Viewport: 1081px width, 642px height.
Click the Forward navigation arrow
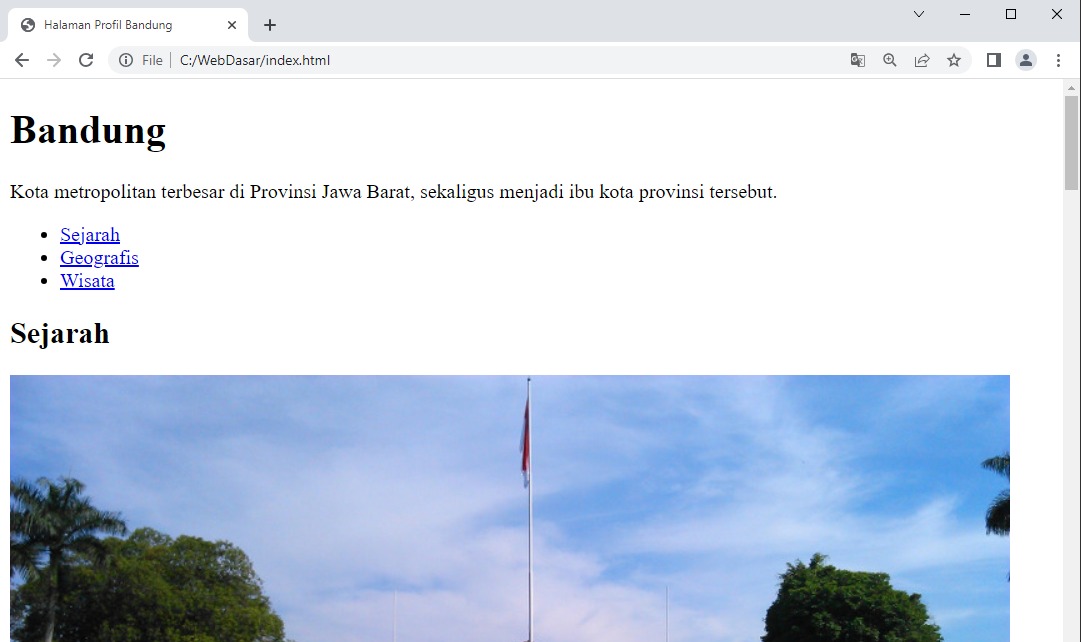(x=54, y=60)
